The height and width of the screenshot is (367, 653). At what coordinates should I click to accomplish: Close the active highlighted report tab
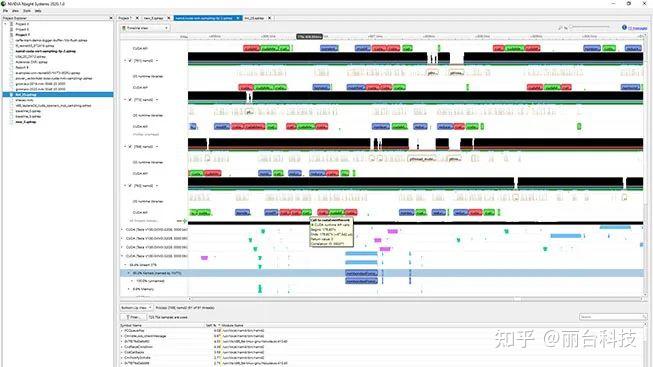[238, 18]
